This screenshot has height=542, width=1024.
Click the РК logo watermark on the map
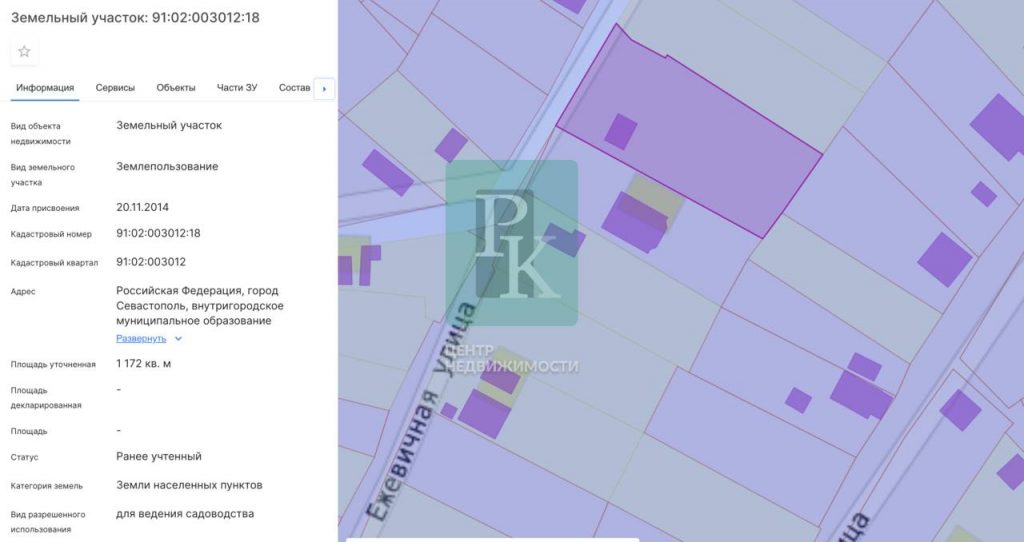512,243
